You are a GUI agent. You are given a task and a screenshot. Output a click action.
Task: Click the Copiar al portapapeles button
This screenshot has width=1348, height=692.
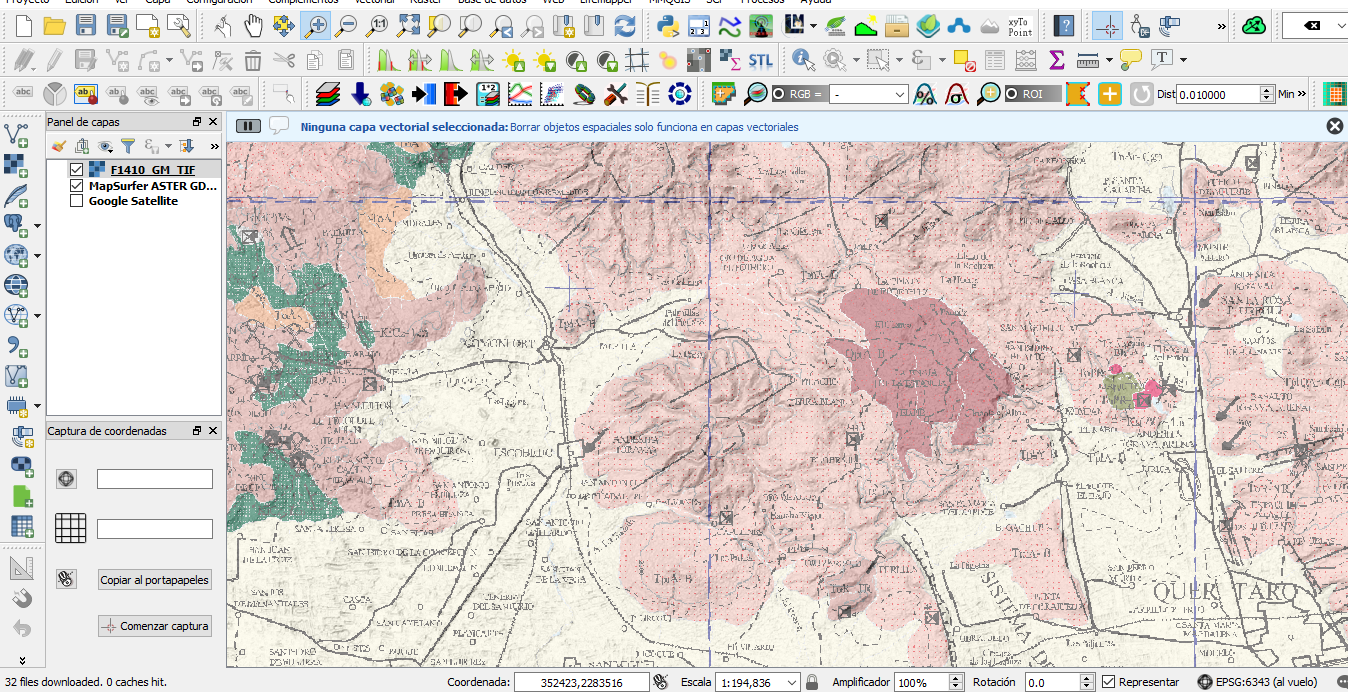pyautogui.click(x=155, y=580)
